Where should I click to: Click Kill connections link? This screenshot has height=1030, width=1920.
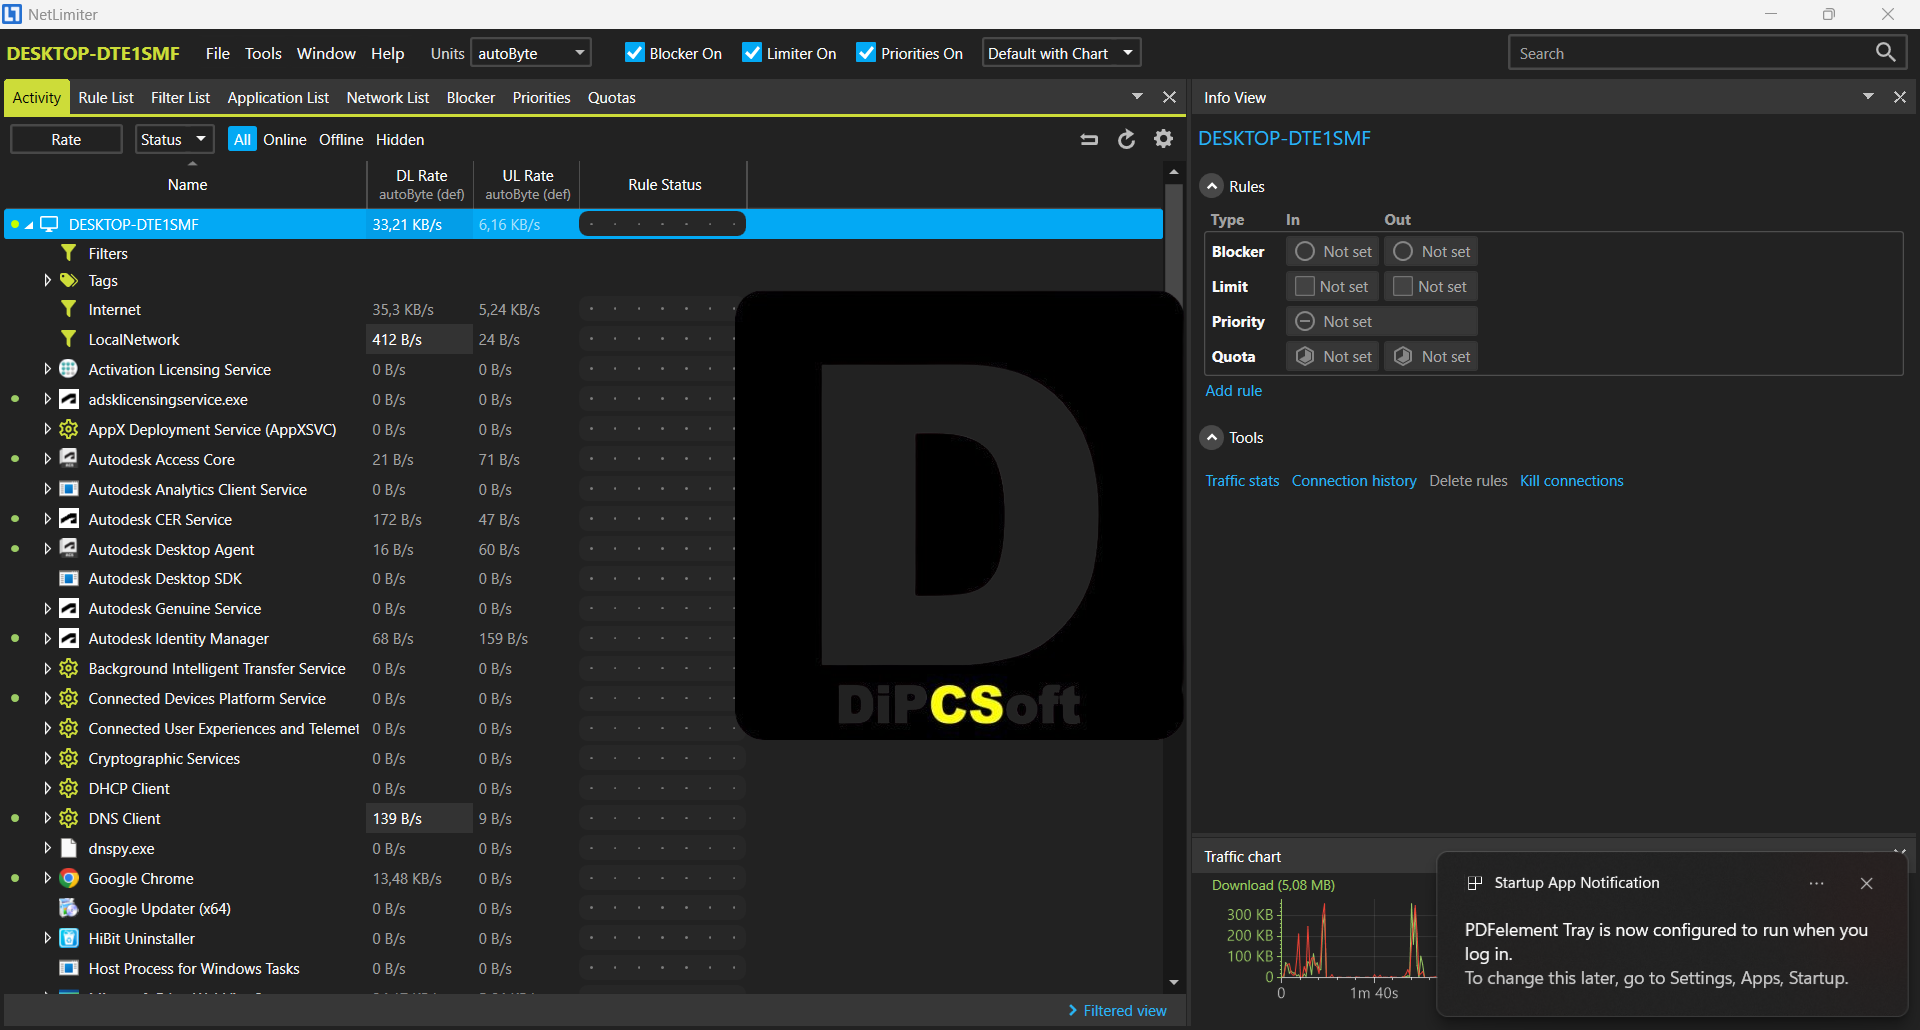coord(1572,480)
